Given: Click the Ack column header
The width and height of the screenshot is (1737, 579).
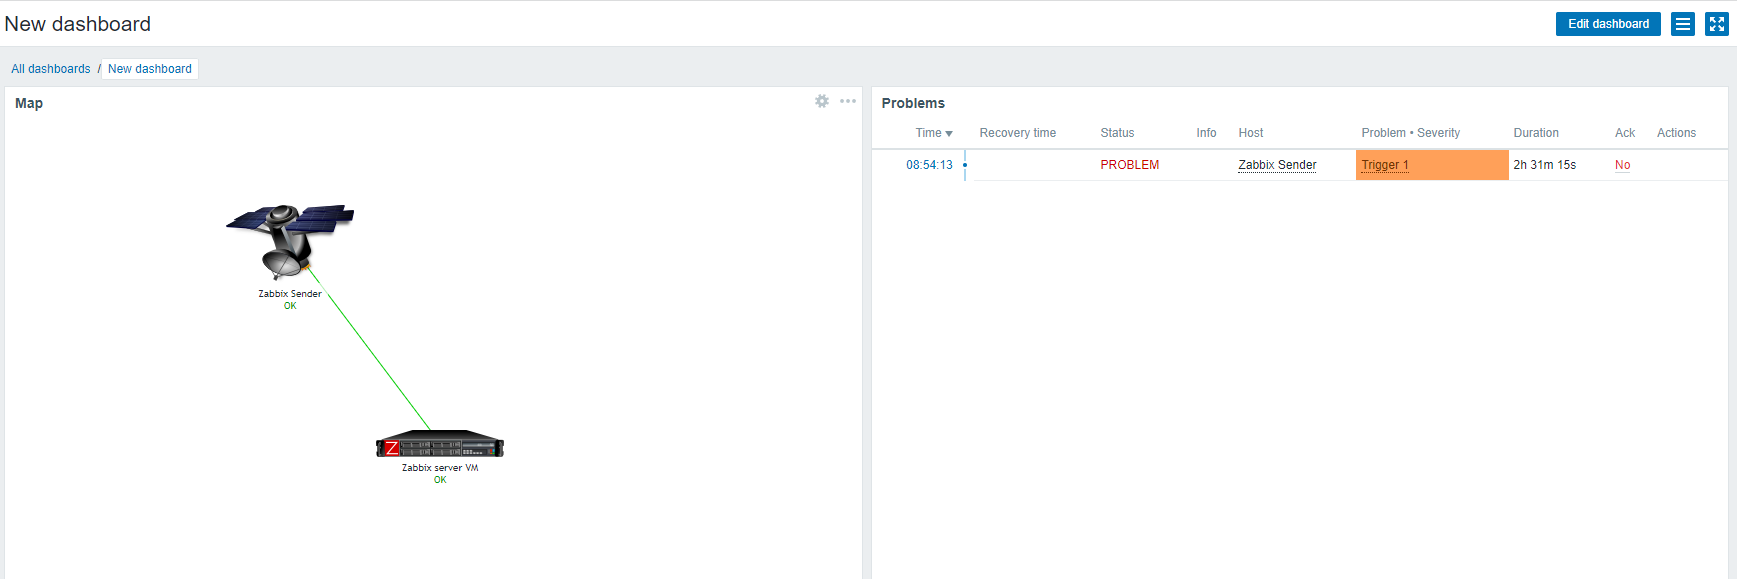Looking at the screenshot, I should point(1625,133).
